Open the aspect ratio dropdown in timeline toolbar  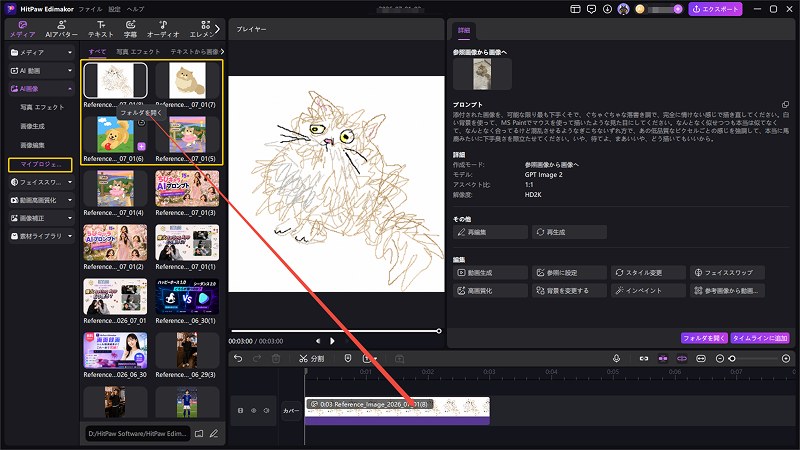pos(369,359)
